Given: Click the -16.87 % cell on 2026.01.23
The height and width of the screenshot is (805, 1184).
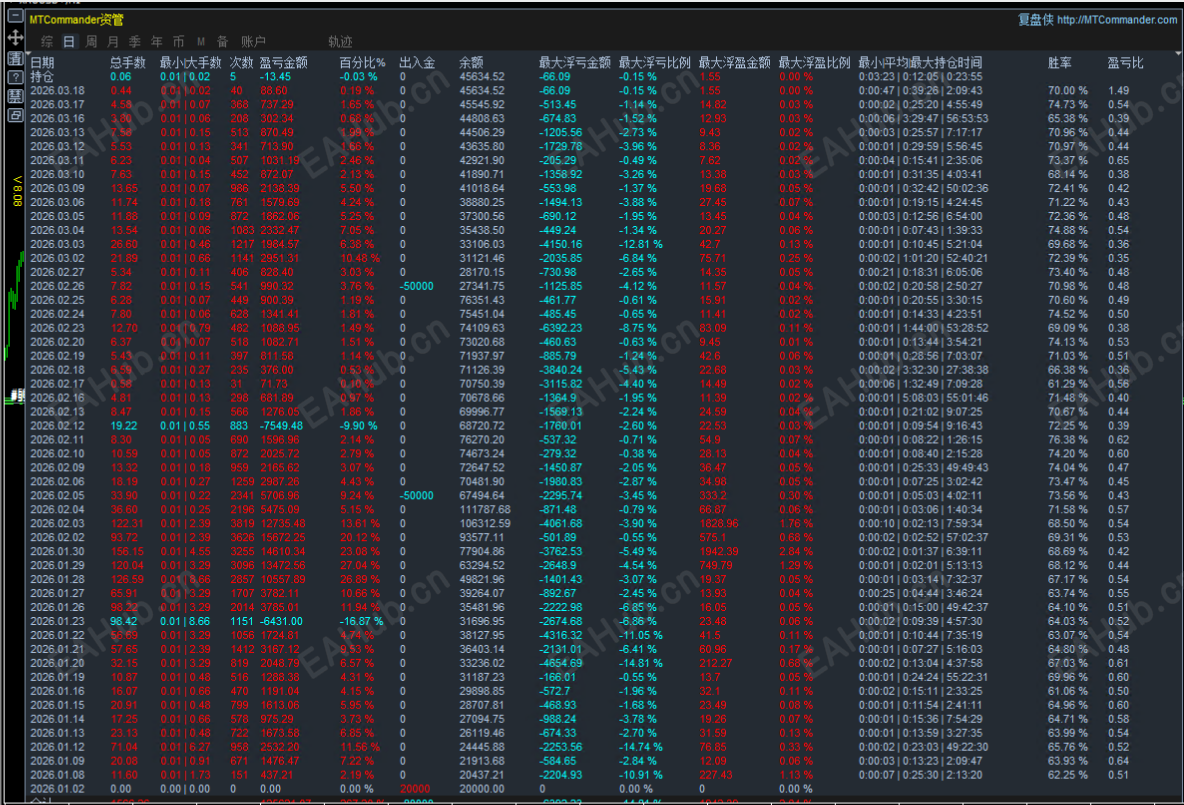Looking at the screenshot, I should [x=362, y=621].
